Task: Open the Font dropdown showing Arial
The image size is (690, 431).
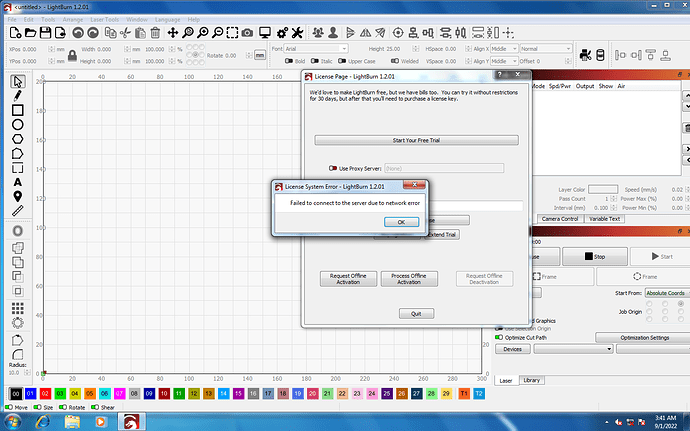Action: 316,48
